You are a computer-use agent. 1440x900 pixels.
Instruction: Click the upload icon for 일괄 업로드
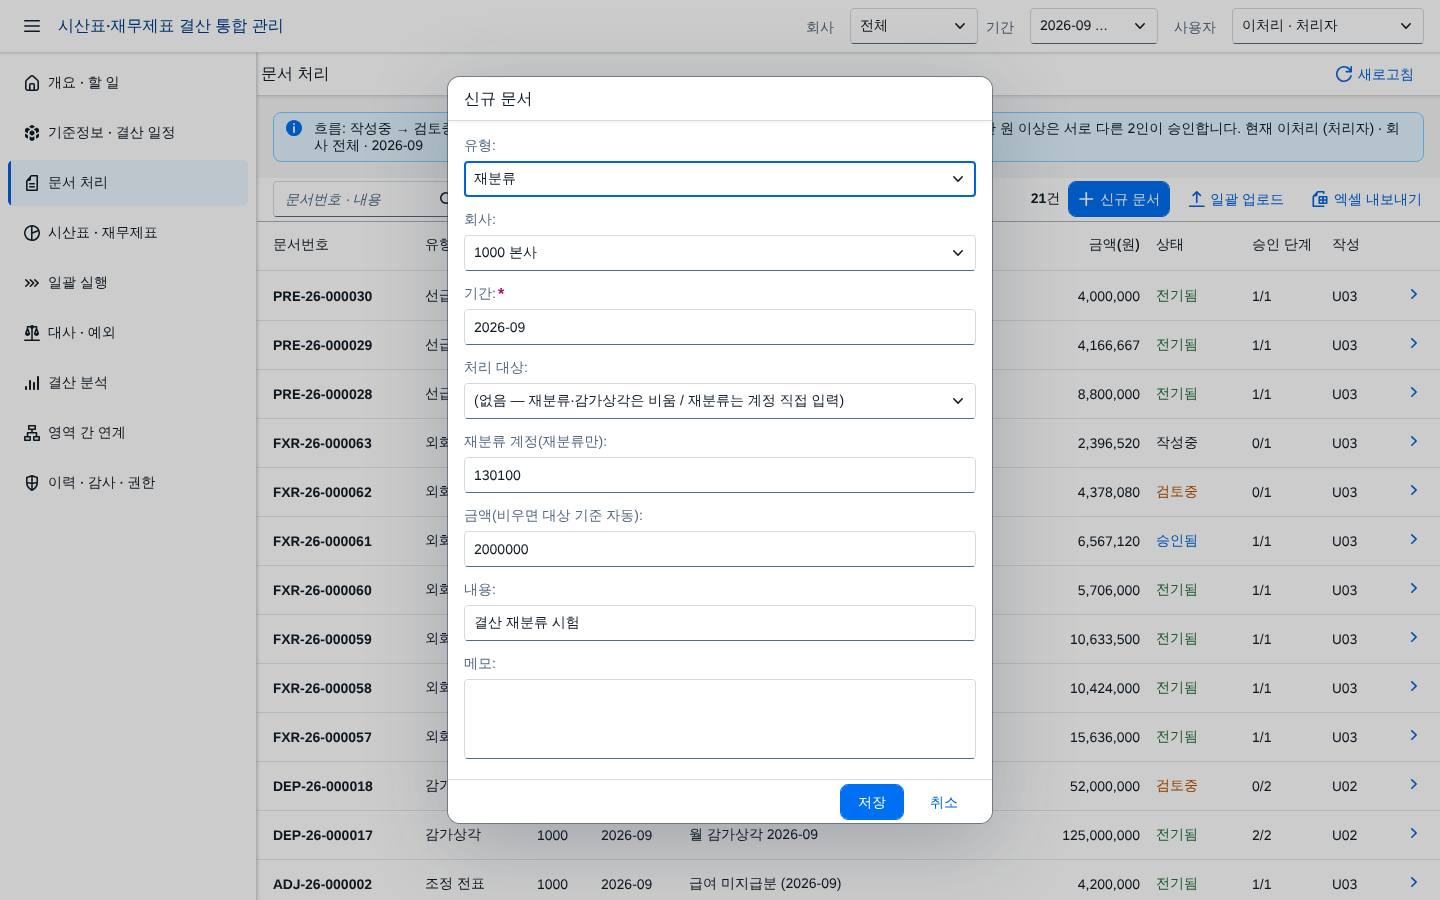[x=1196, y=199]
